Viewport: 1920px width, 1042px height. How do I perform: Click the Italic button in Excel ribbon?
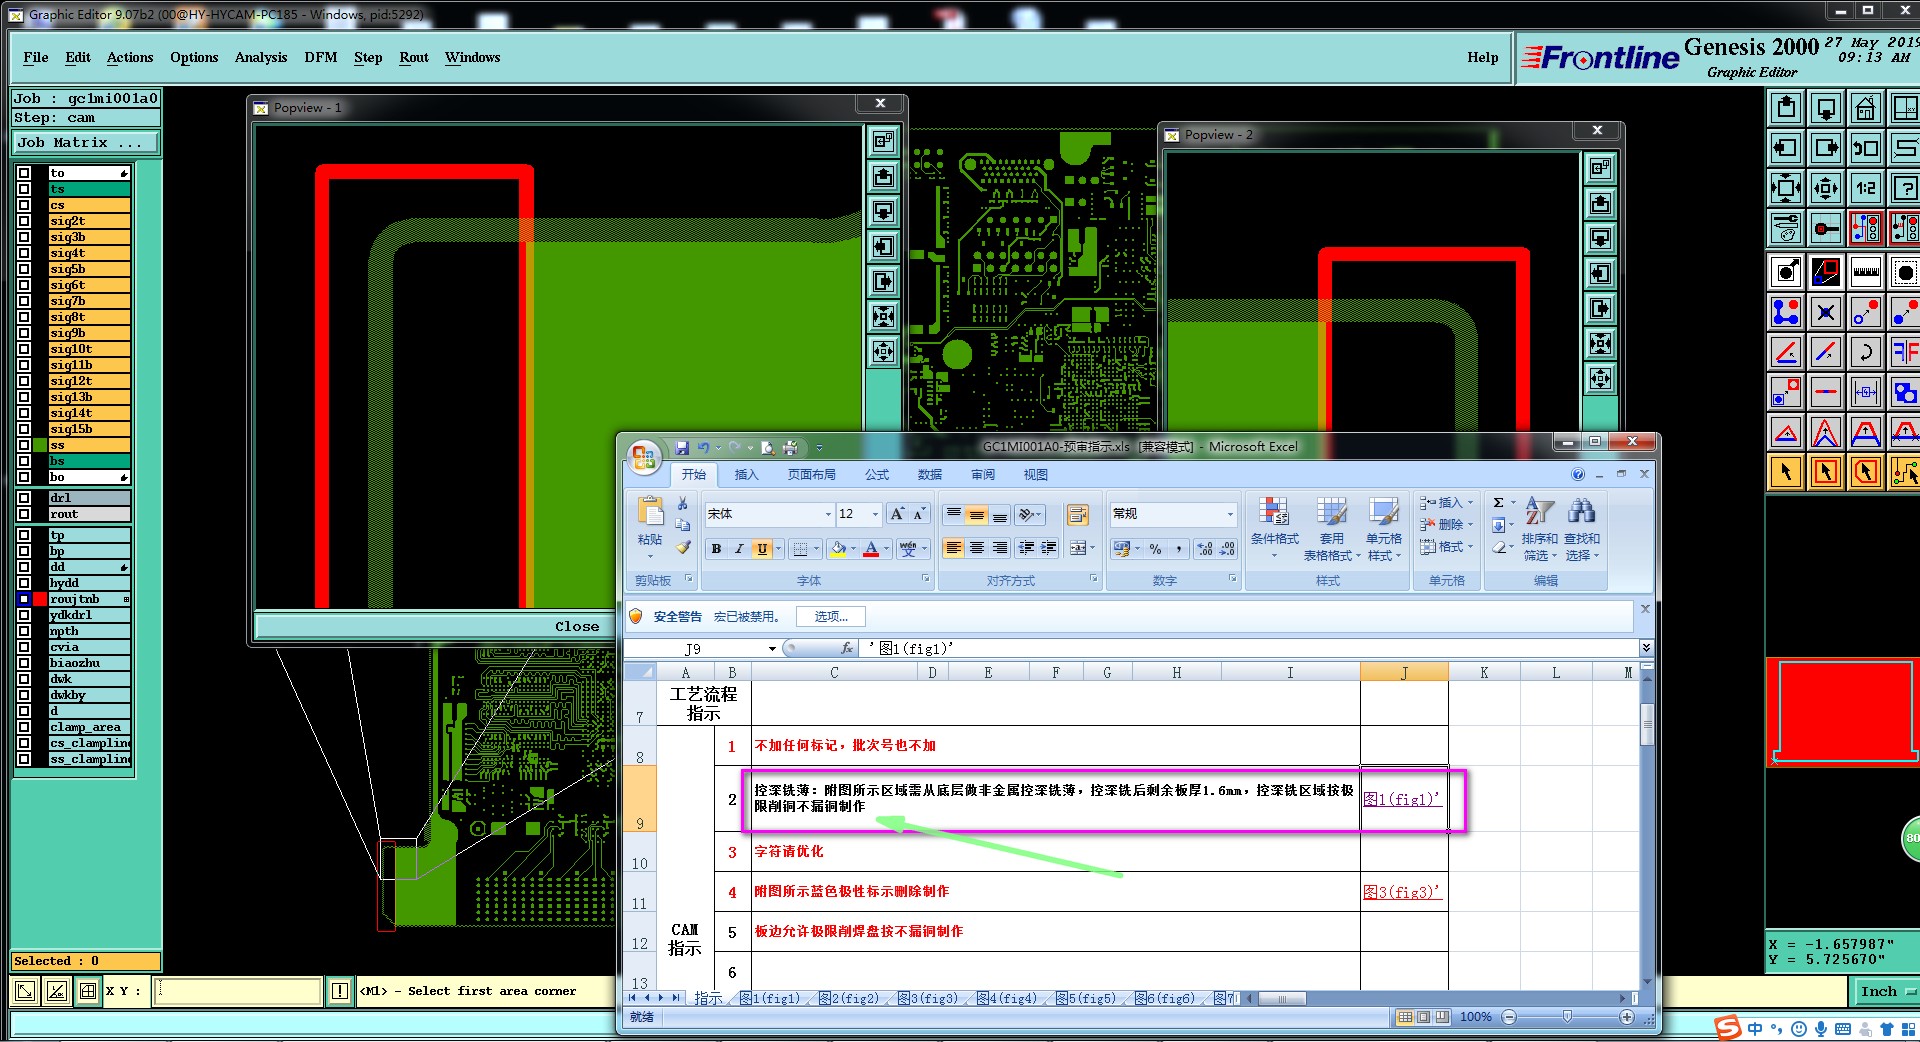739,548
